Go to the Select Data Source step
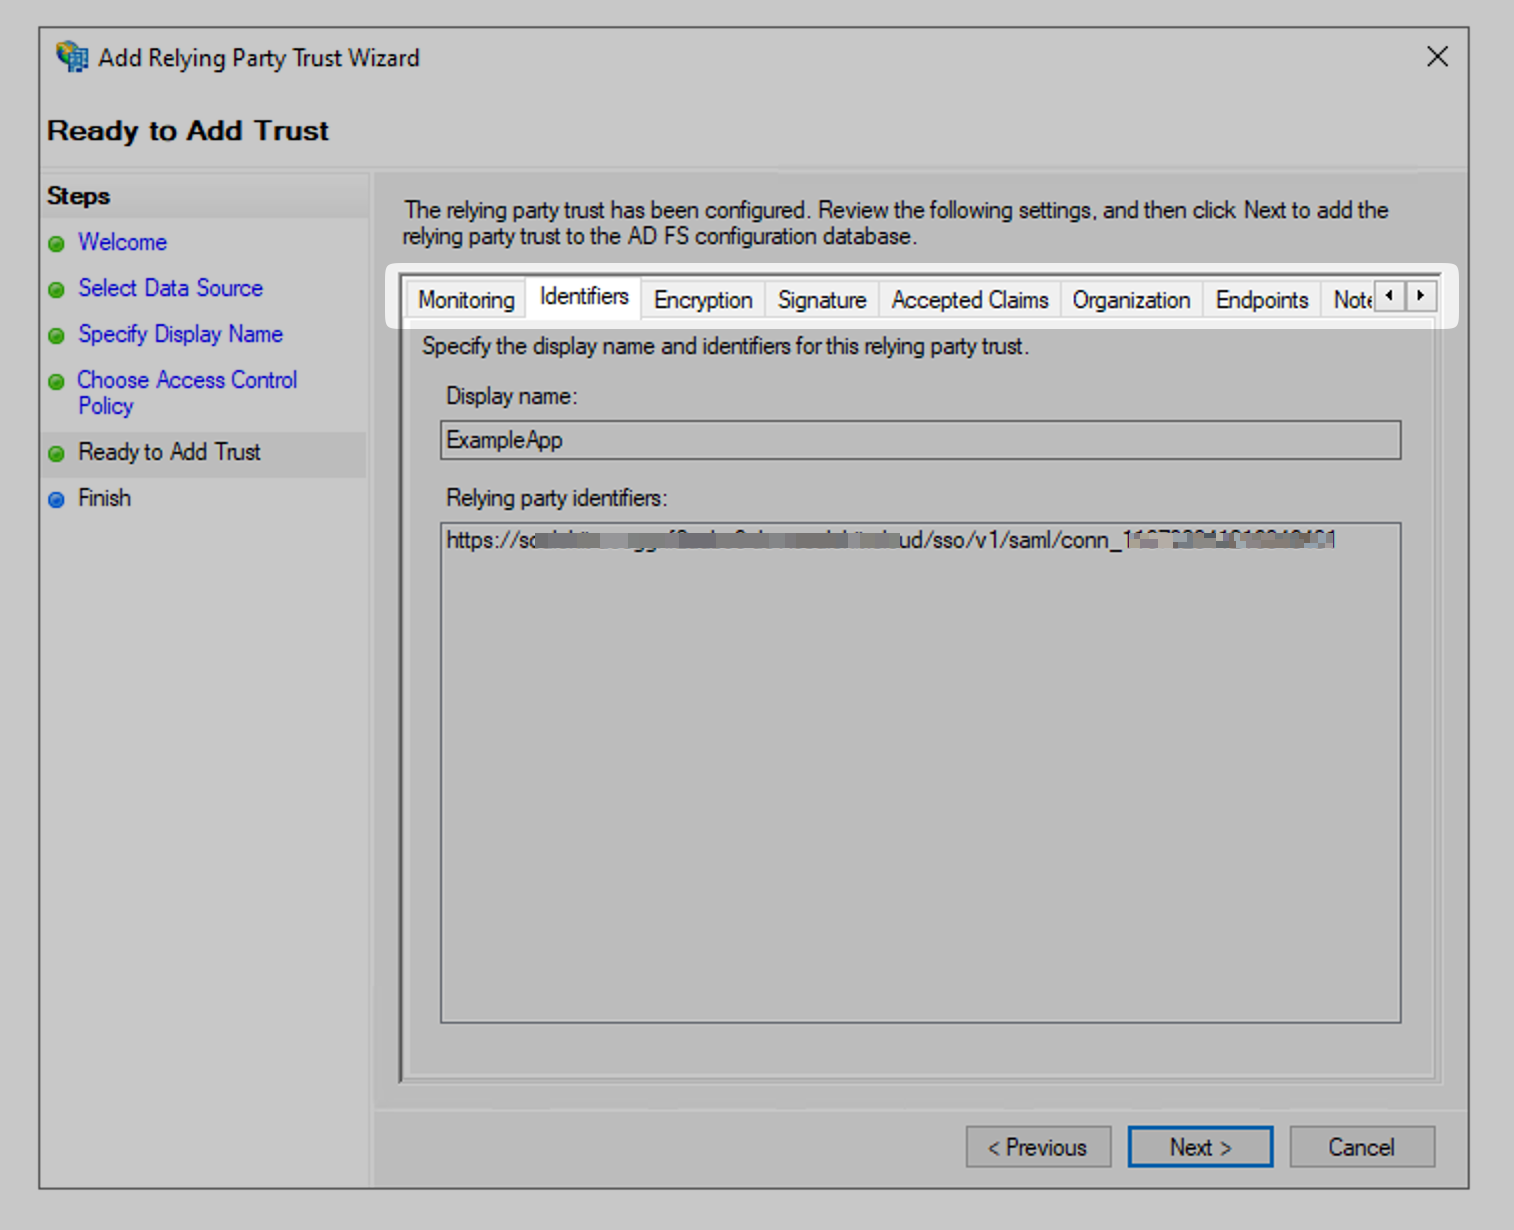 (170, 288)
